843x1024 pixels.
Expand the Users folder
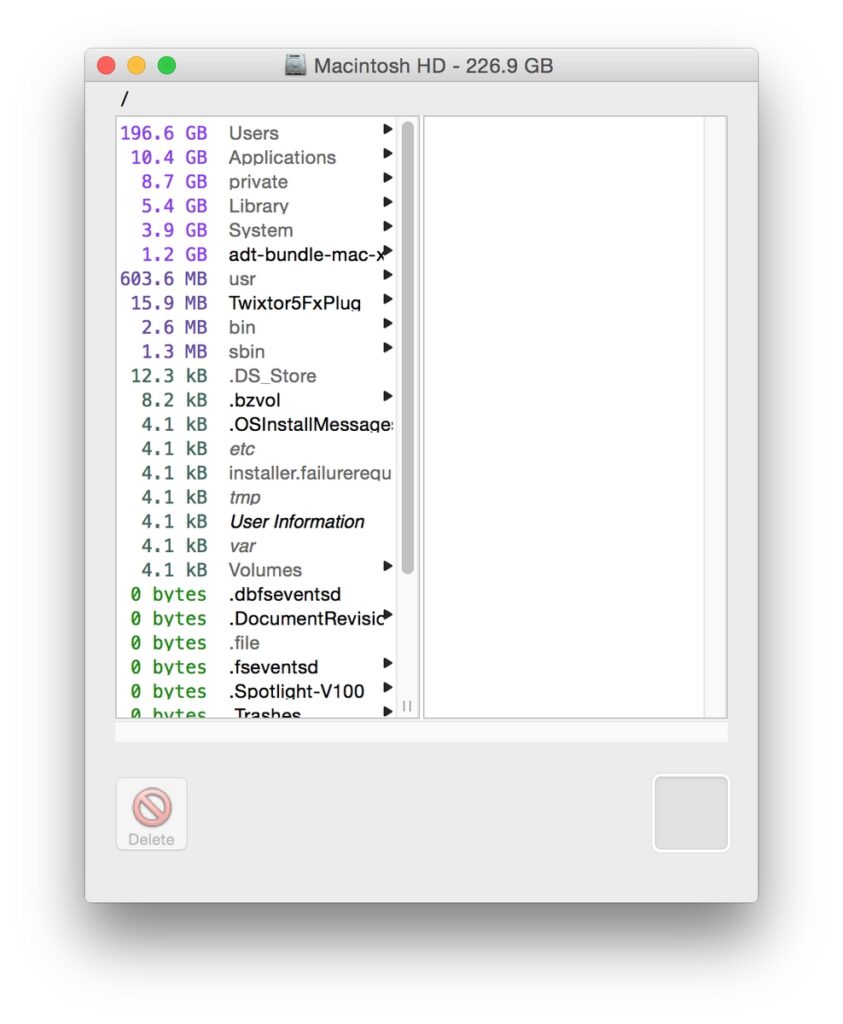(388, 132)
